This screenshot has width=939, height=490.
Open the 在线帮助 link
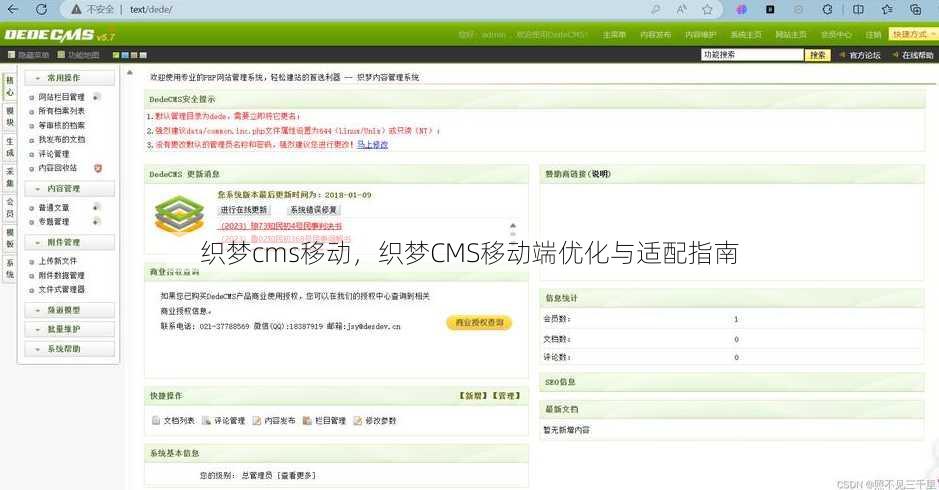coord(917,55)
